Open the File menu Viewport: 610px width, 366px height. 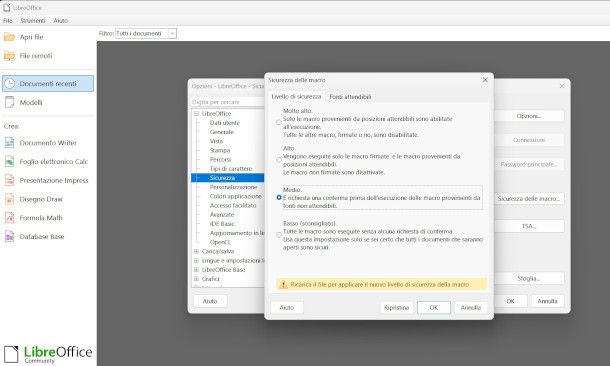pyautogui.click(x=8, y=21)
